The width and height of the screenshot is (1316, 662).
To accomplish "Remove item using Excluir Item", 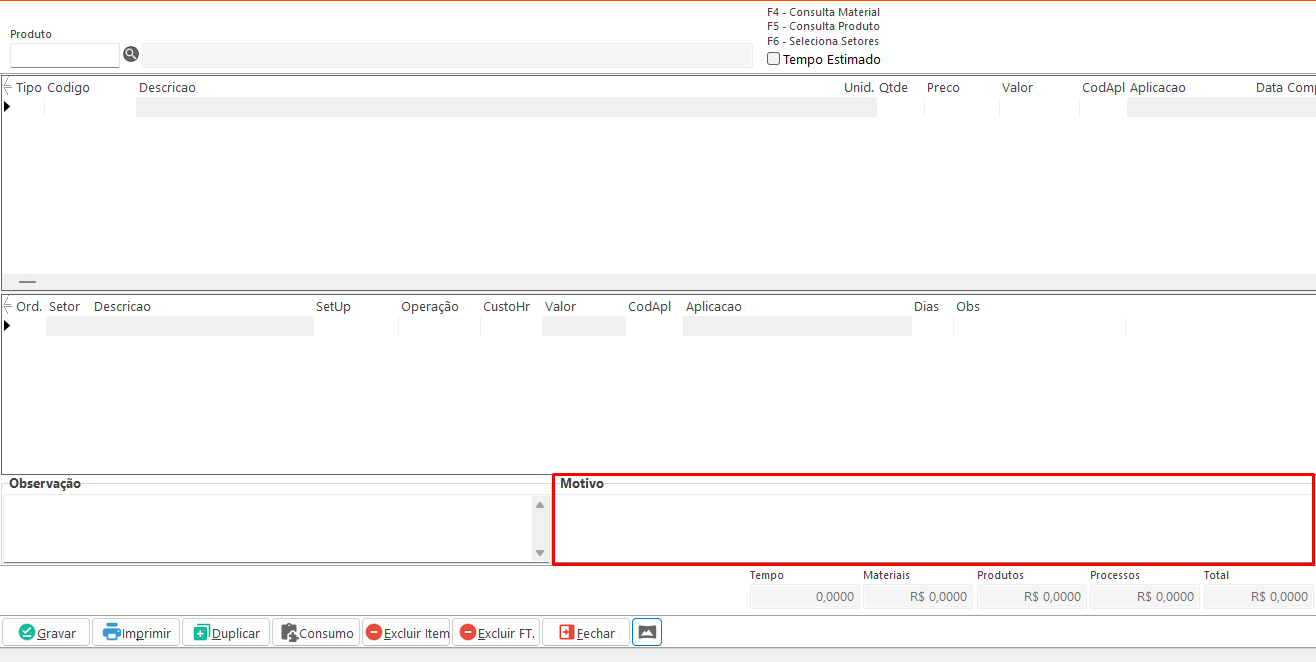I will [406, 633].
